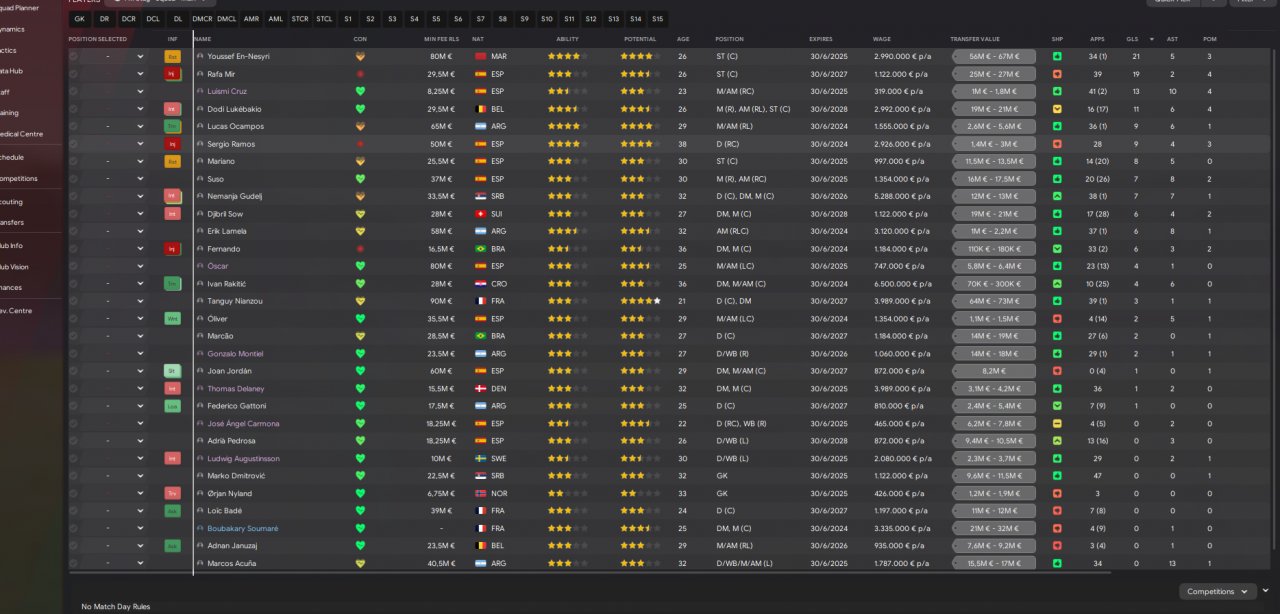Click the Inj injury icon for Rafa Mir
The width and height of the screenshot is (1280, 614).
point(172,74)
